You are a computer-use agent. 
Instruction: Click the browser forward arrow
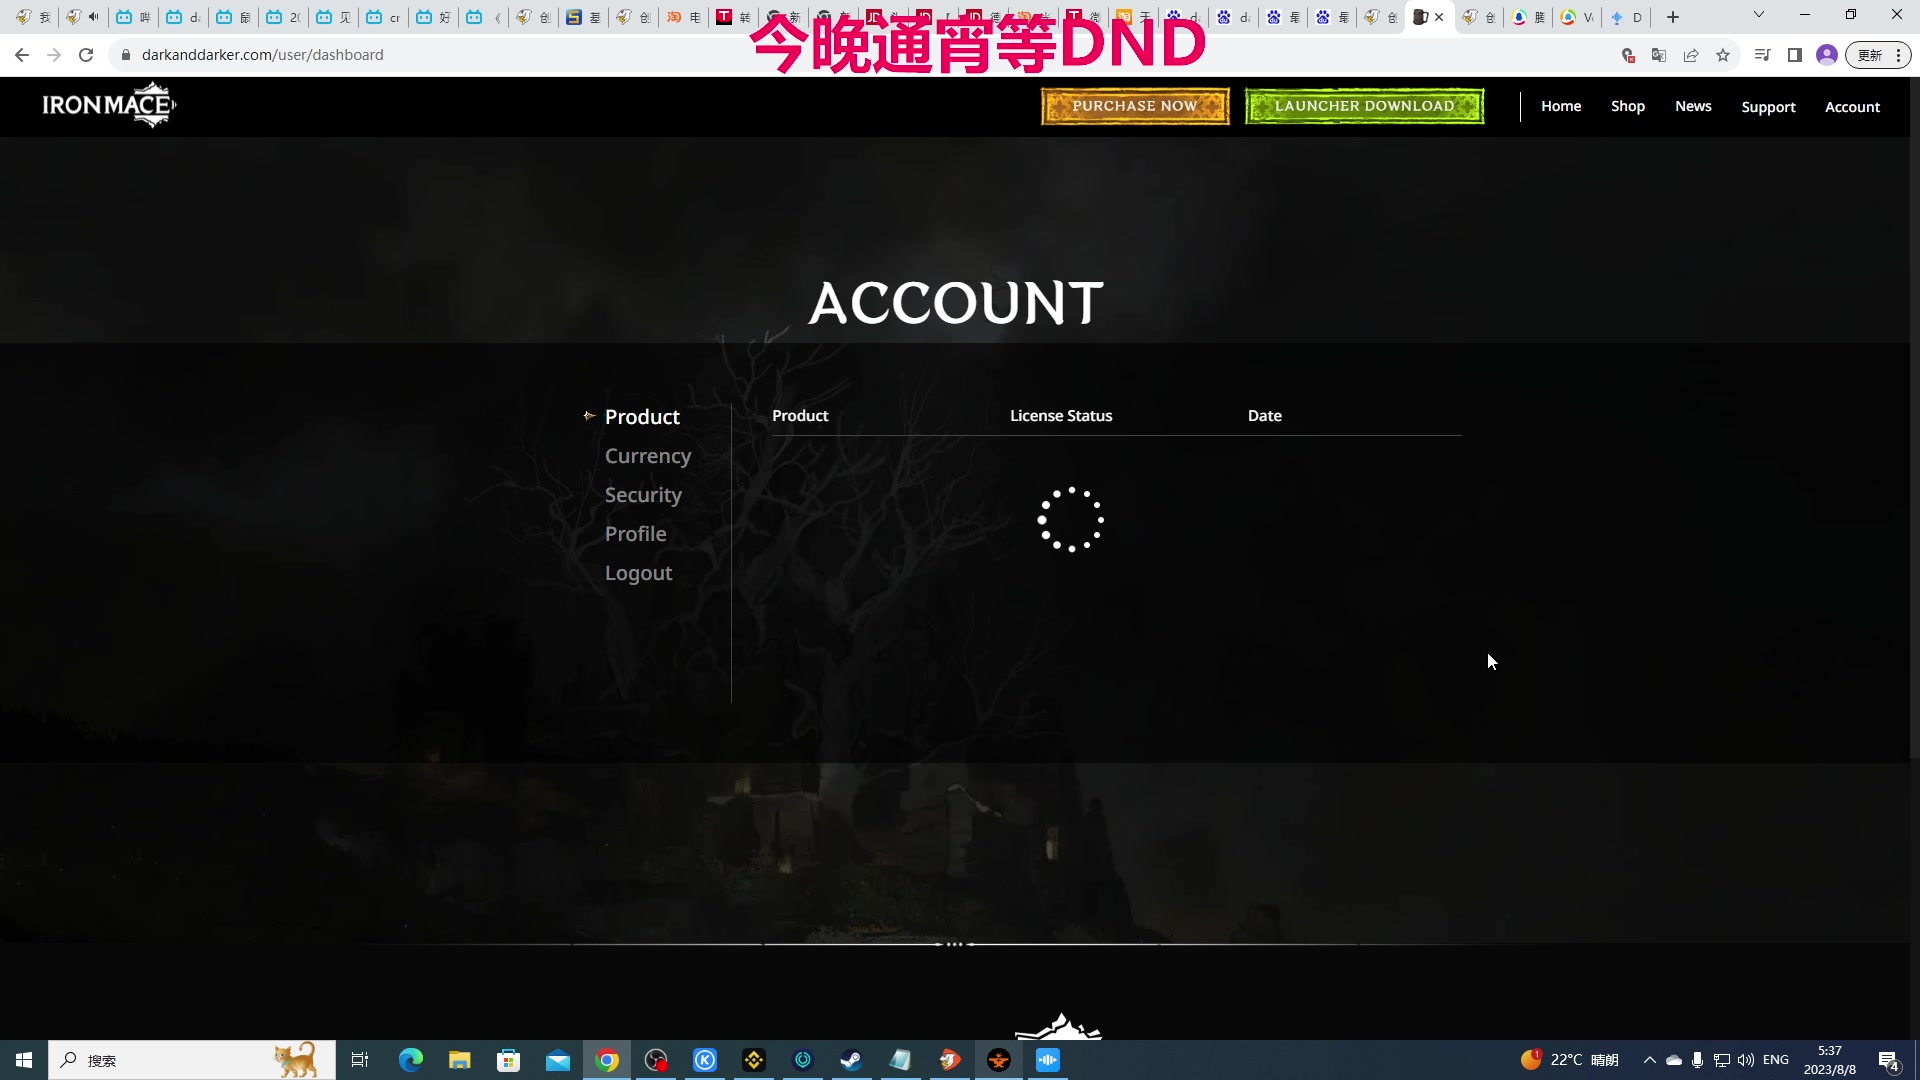(x=54, y=55)
